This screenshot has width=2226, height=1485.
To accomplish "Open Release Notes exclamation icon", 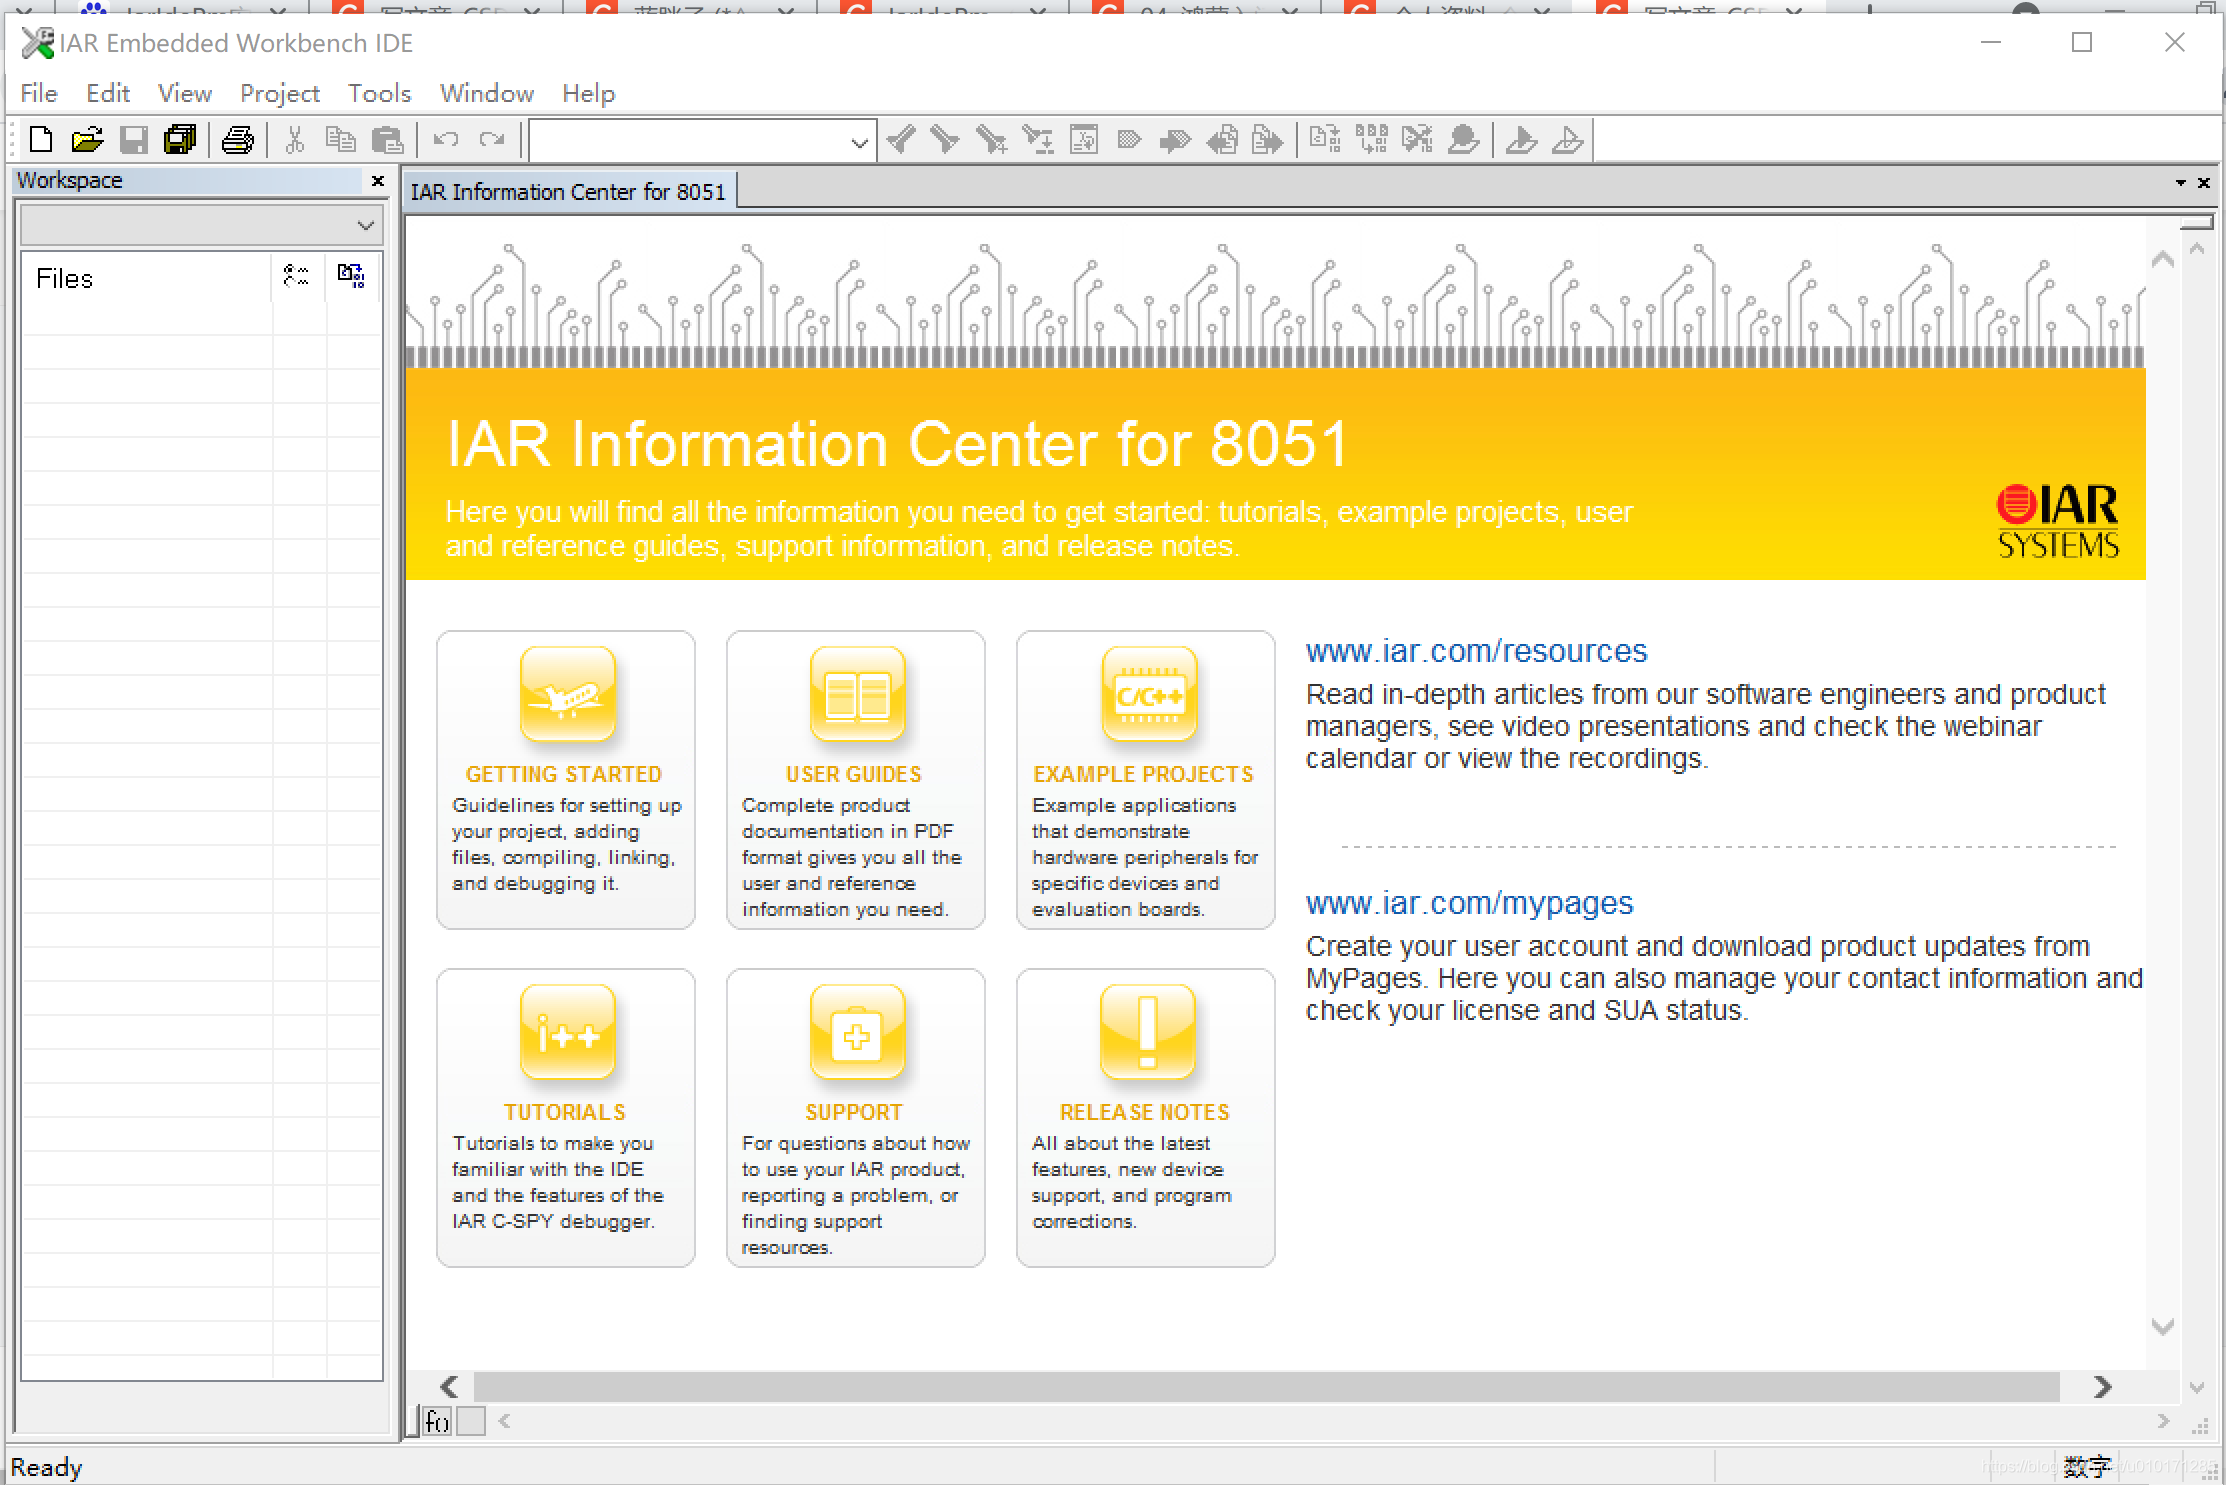I will (1147, 1032).
